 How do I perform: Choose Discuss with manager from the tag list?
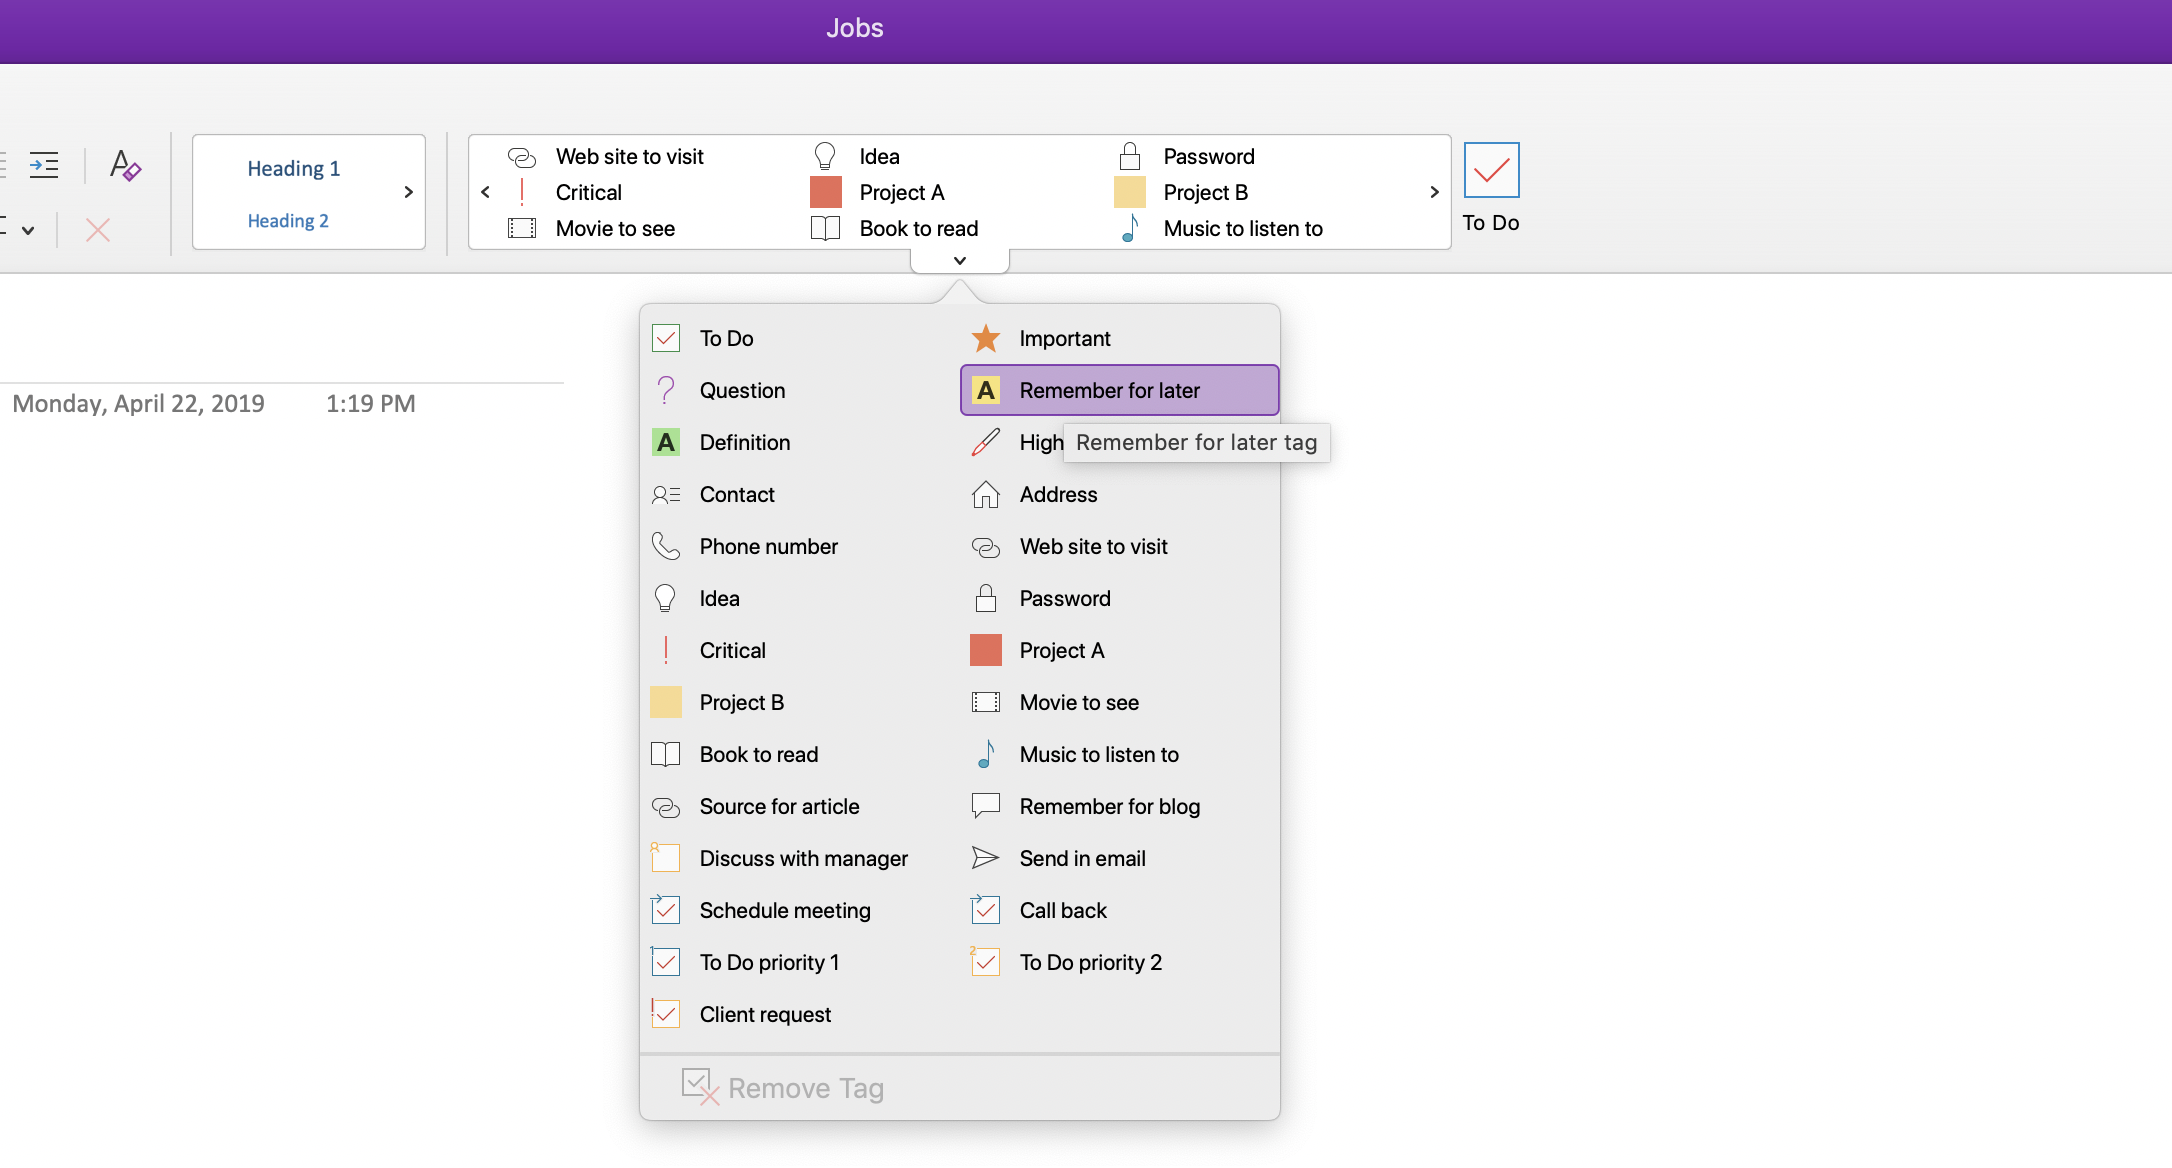(x=802, y=859)
